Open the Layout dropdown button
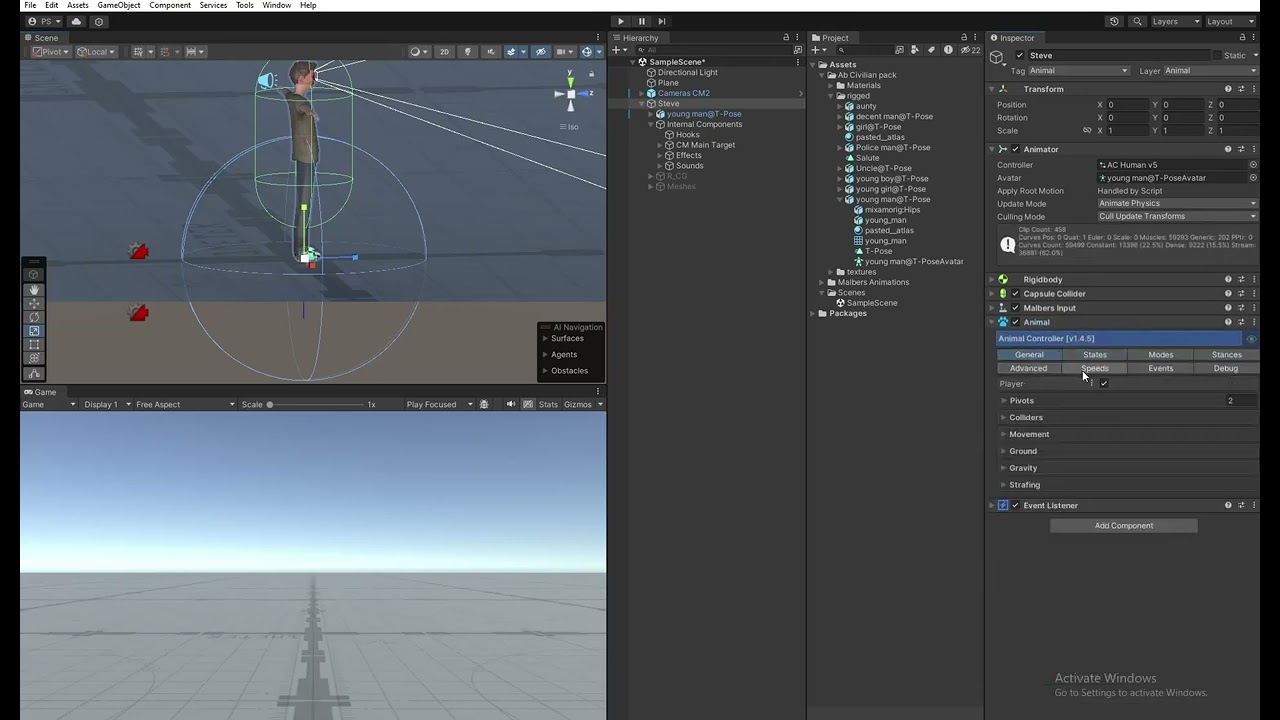The height and width of the screenshot is (720, 1280). [1230, 21]
